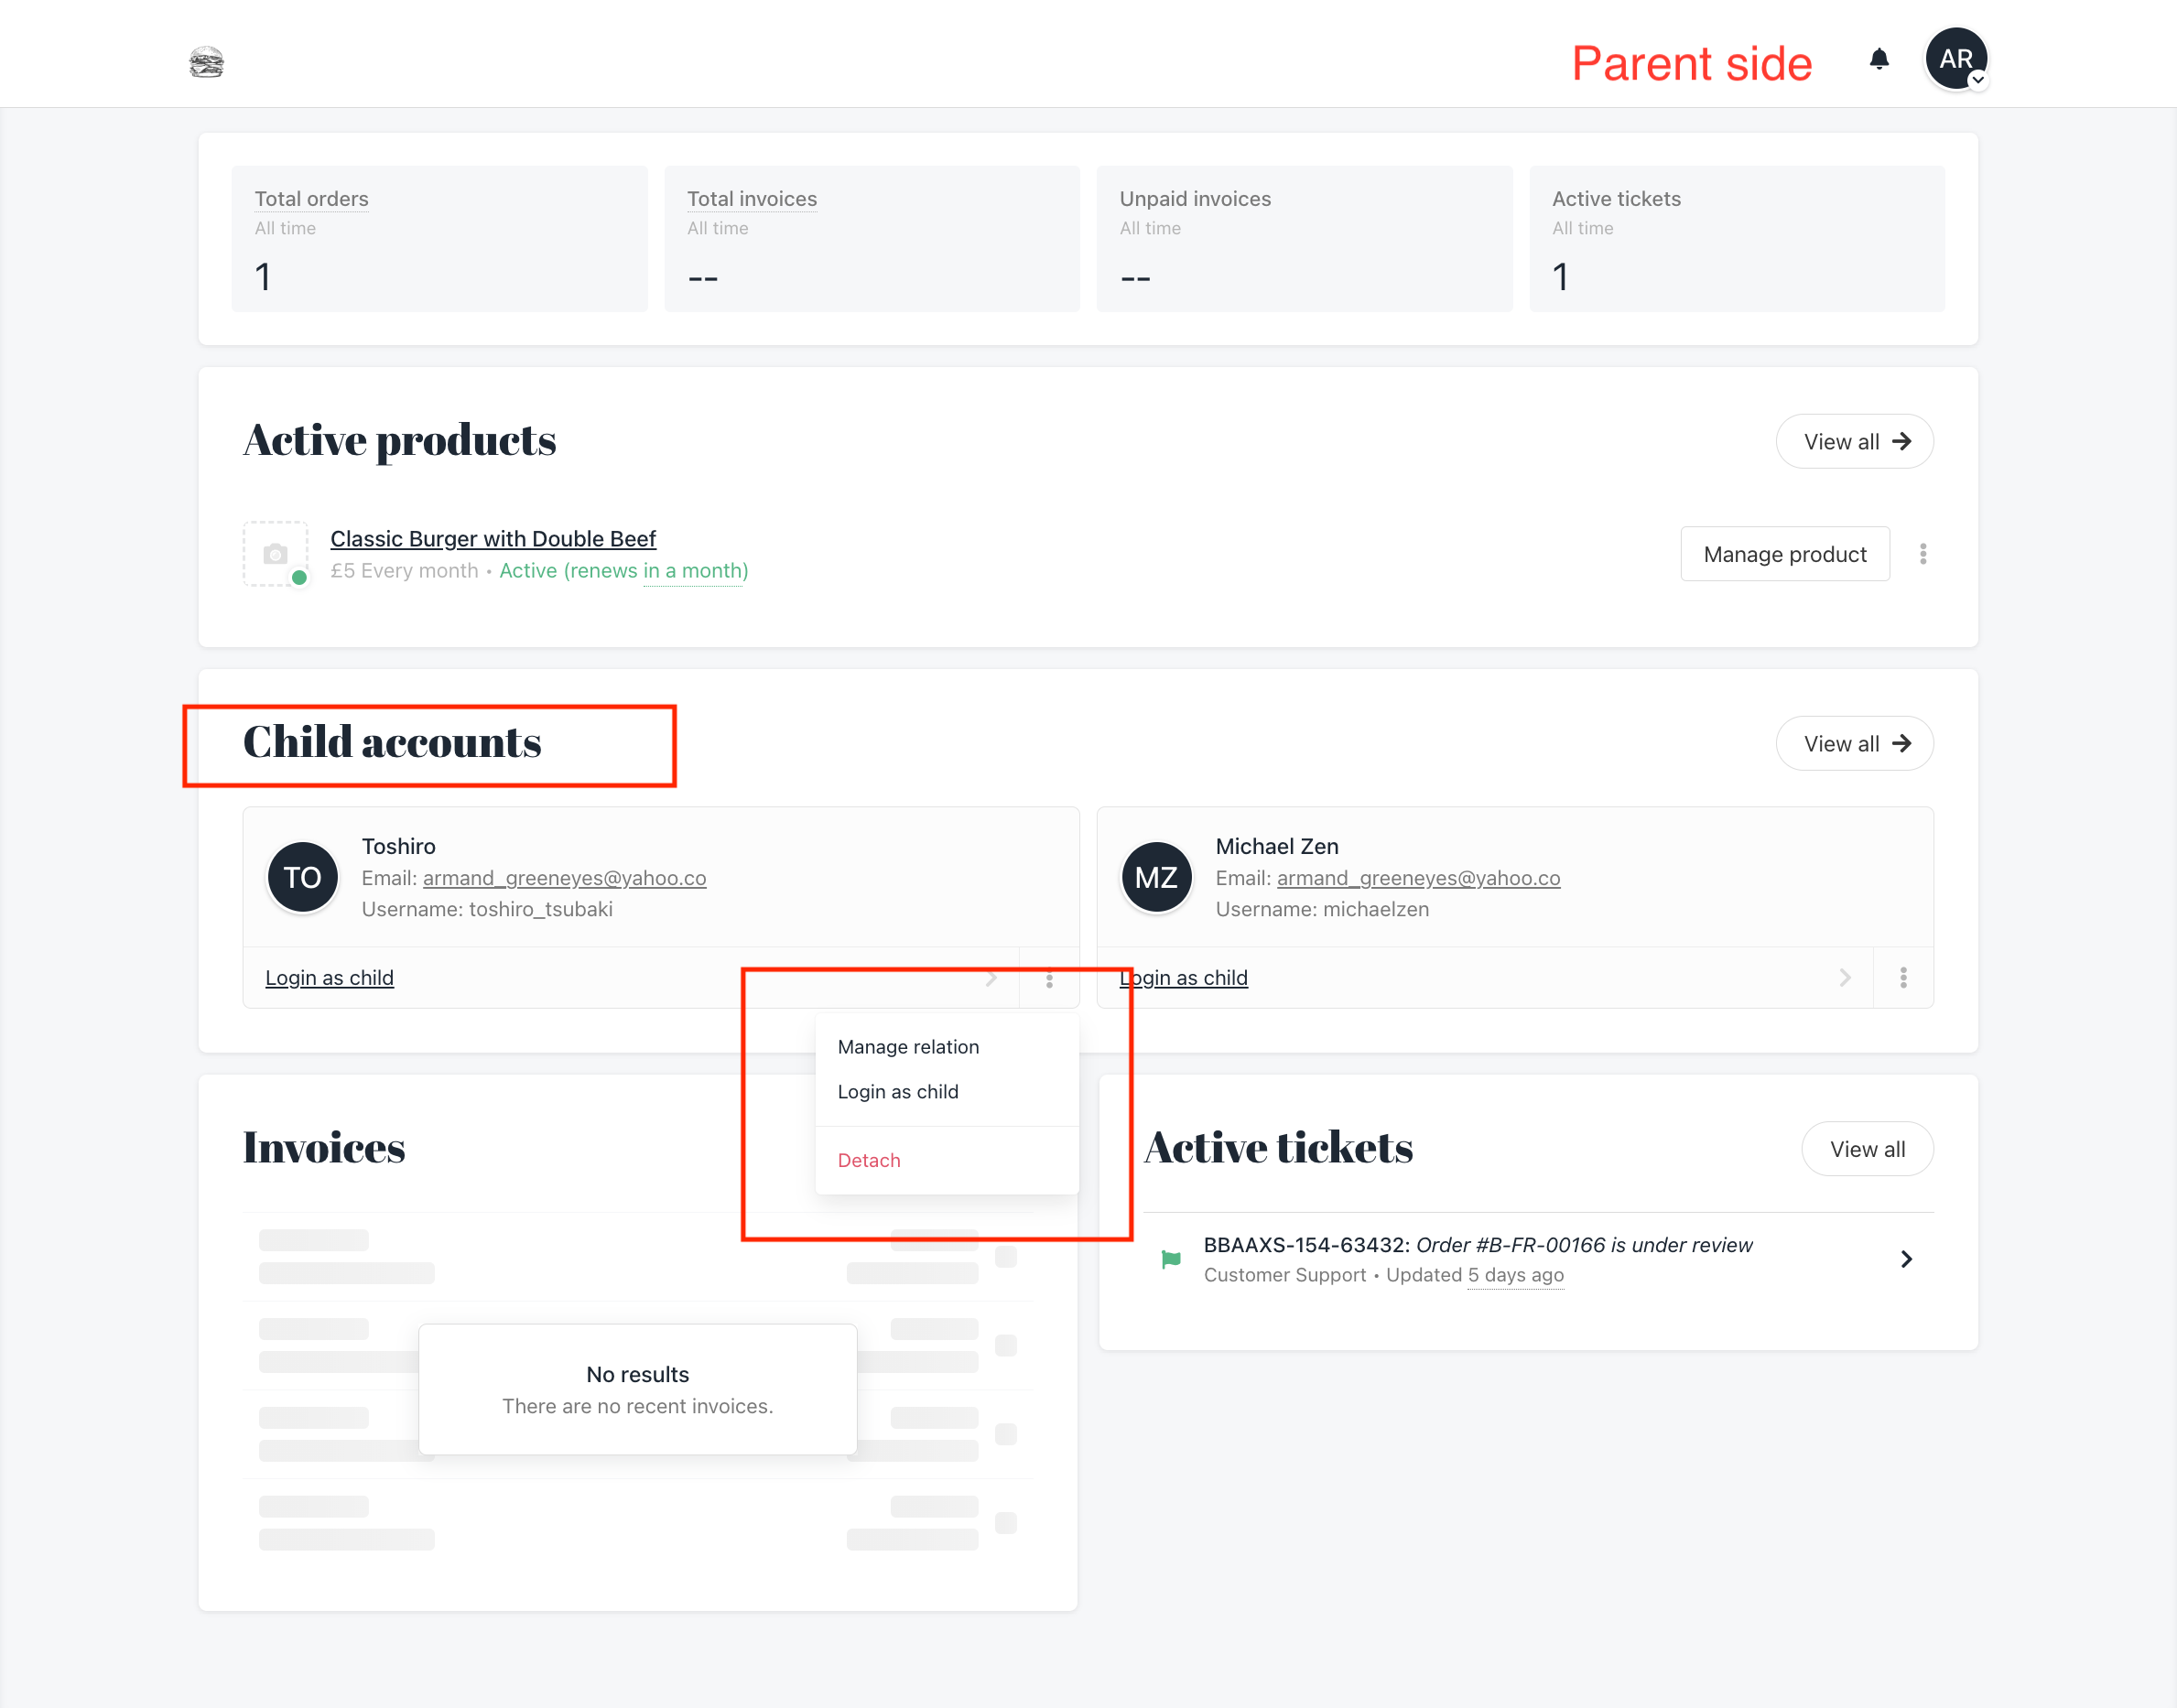The width and height of the screenshot is (2177, 1708).
Task: Click 'View all' tickets link
Action: tap(1868, 1148)
